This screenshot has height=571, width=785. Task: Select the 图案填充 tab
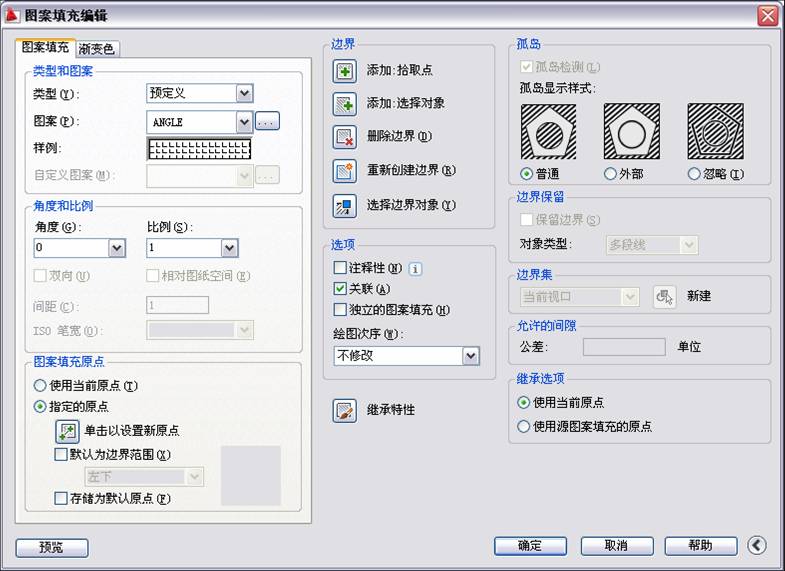click(46, 47)
